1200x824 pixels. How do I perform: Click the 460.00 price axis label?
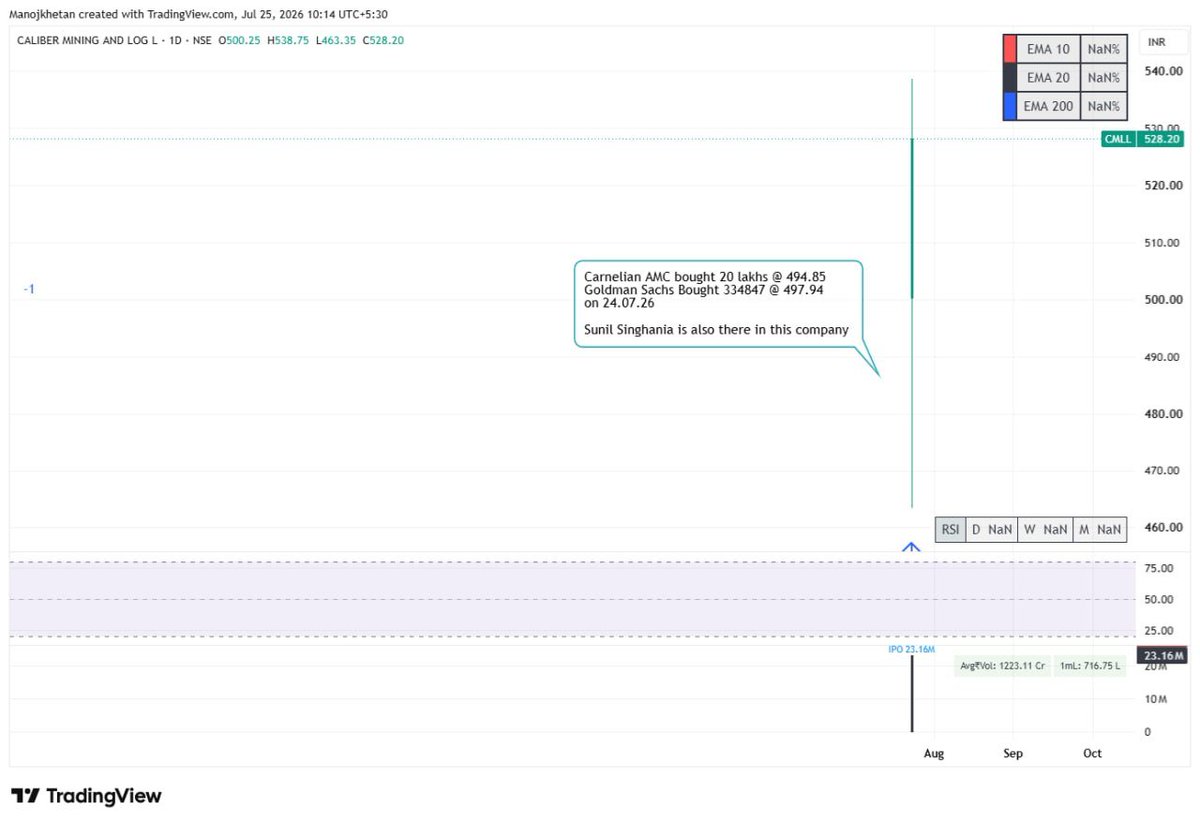coord(1164,528)
